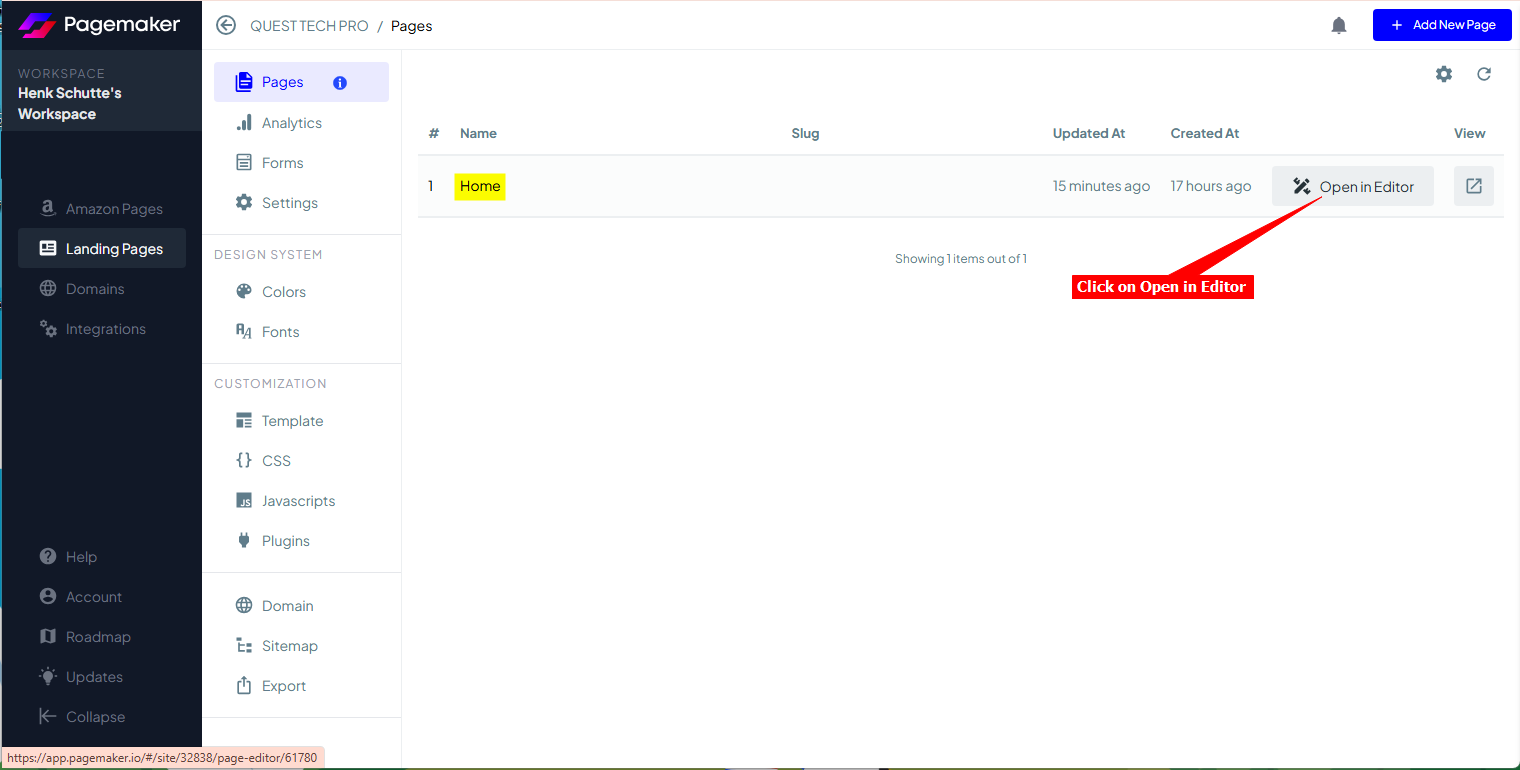The height and width of the screenshot is (770, 1520).
Task: Open the Template layout icon
Action: pos(244,421)
